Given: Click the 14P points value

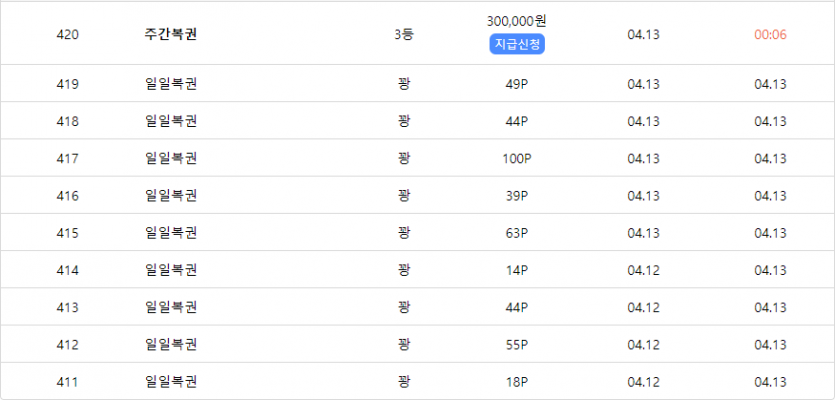Looking at the screenshot, I should click(517, 271).
